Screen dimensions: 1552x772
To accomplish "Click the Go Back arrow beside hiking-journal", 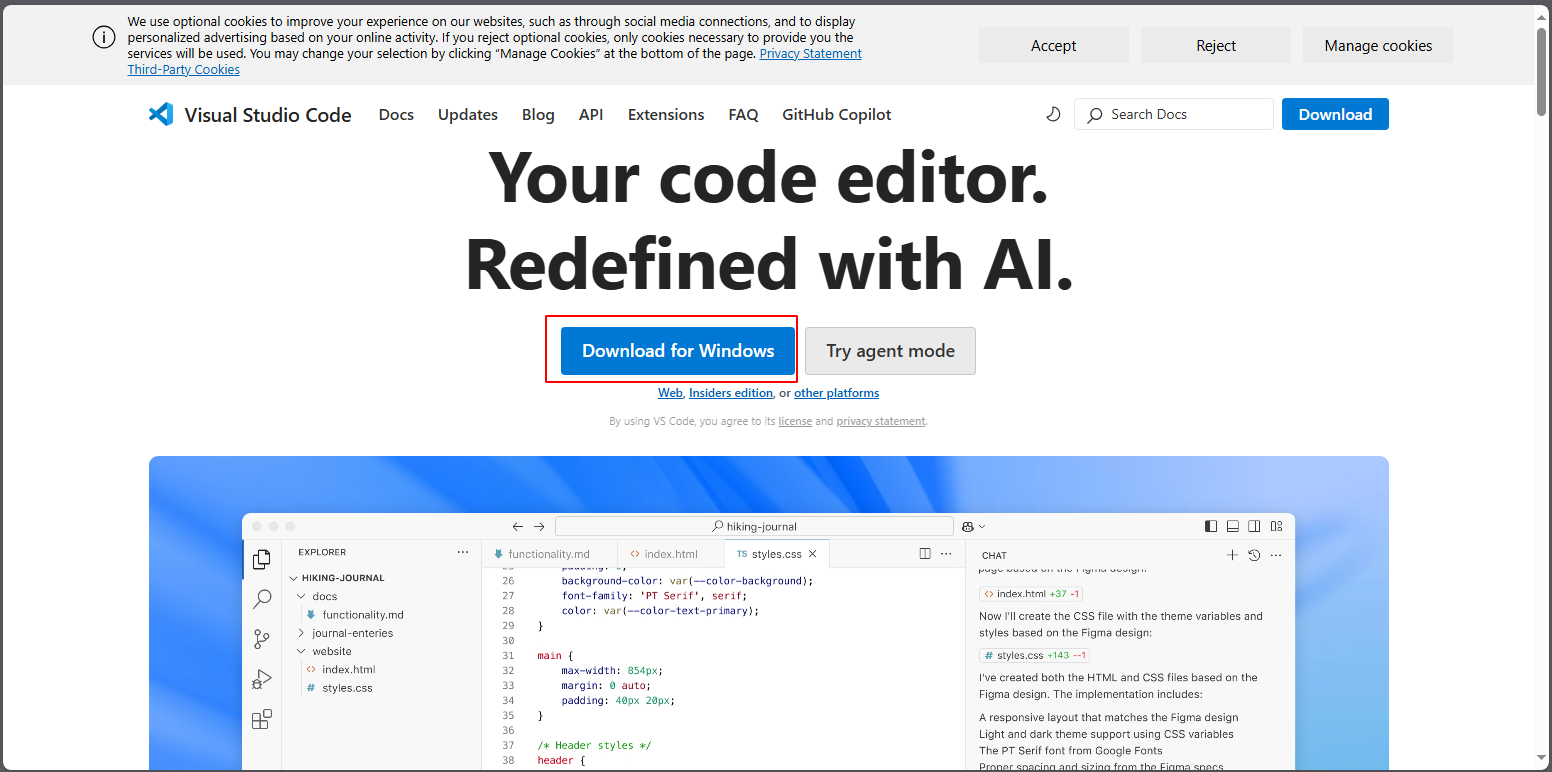I will tap(517, 526).
